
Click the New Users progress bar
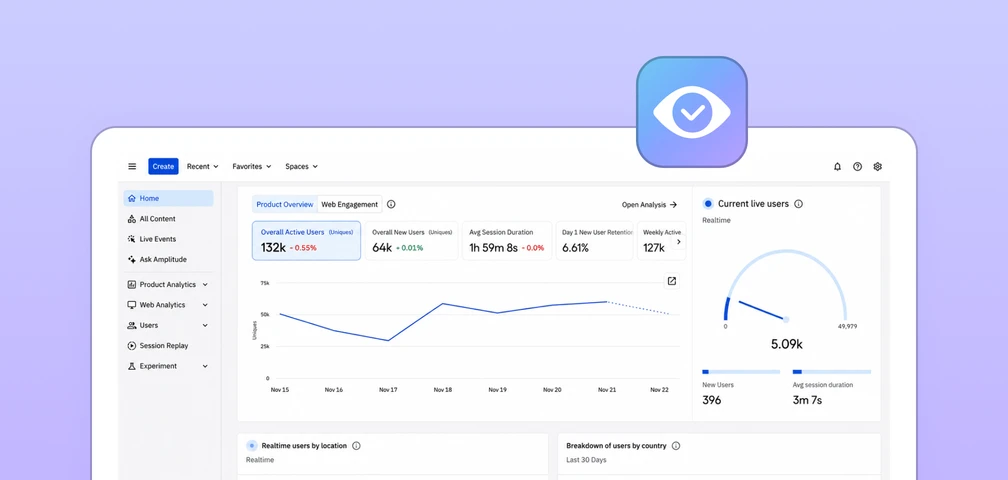click(741, 371)
